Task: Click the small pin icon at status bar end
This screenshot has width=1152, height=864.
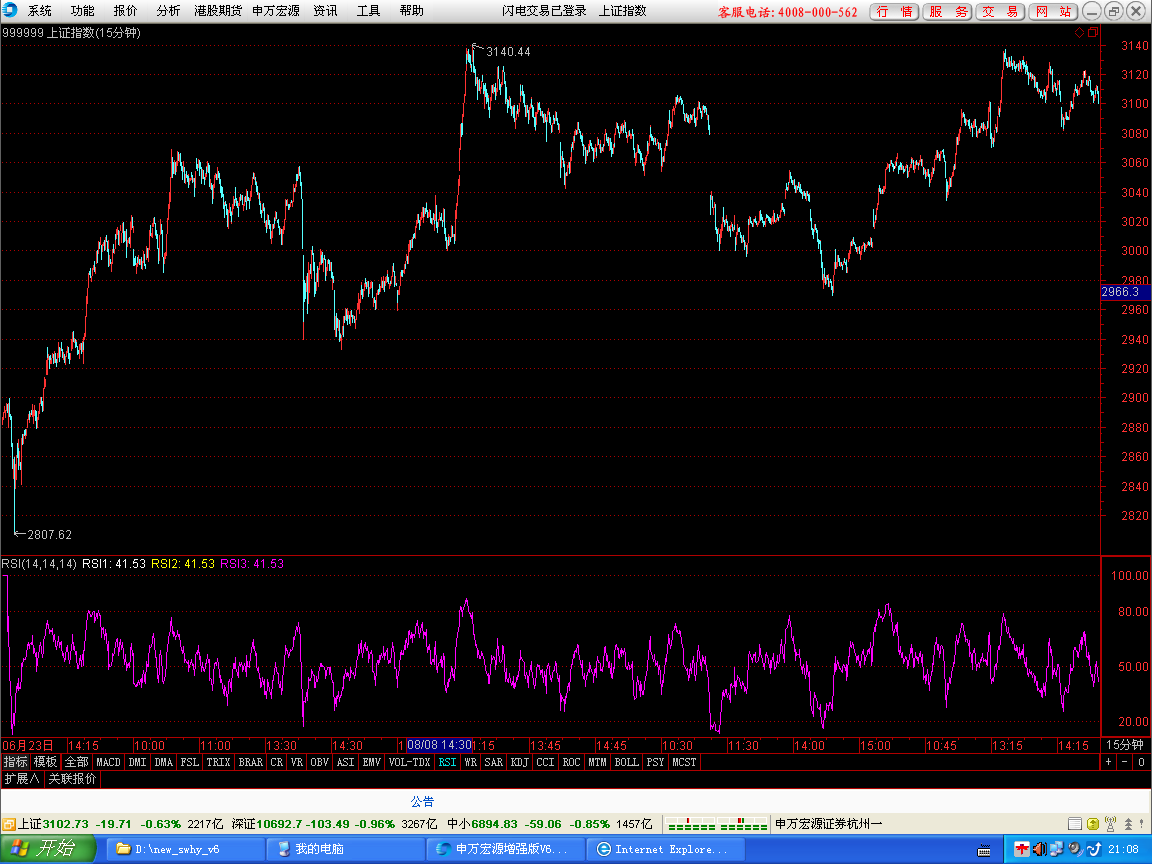Action: [1142, 824]
